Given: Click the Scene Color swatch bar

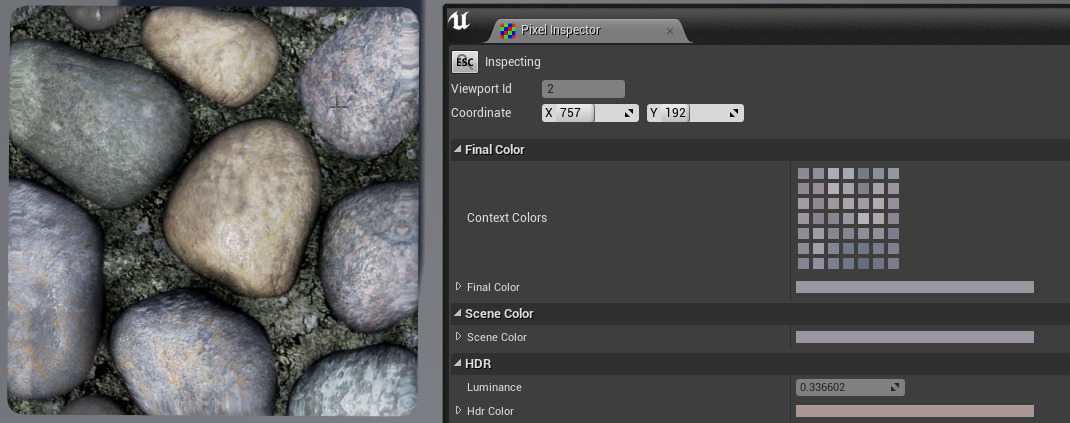Looking at the screenshot, I should [x=914, y=337].
